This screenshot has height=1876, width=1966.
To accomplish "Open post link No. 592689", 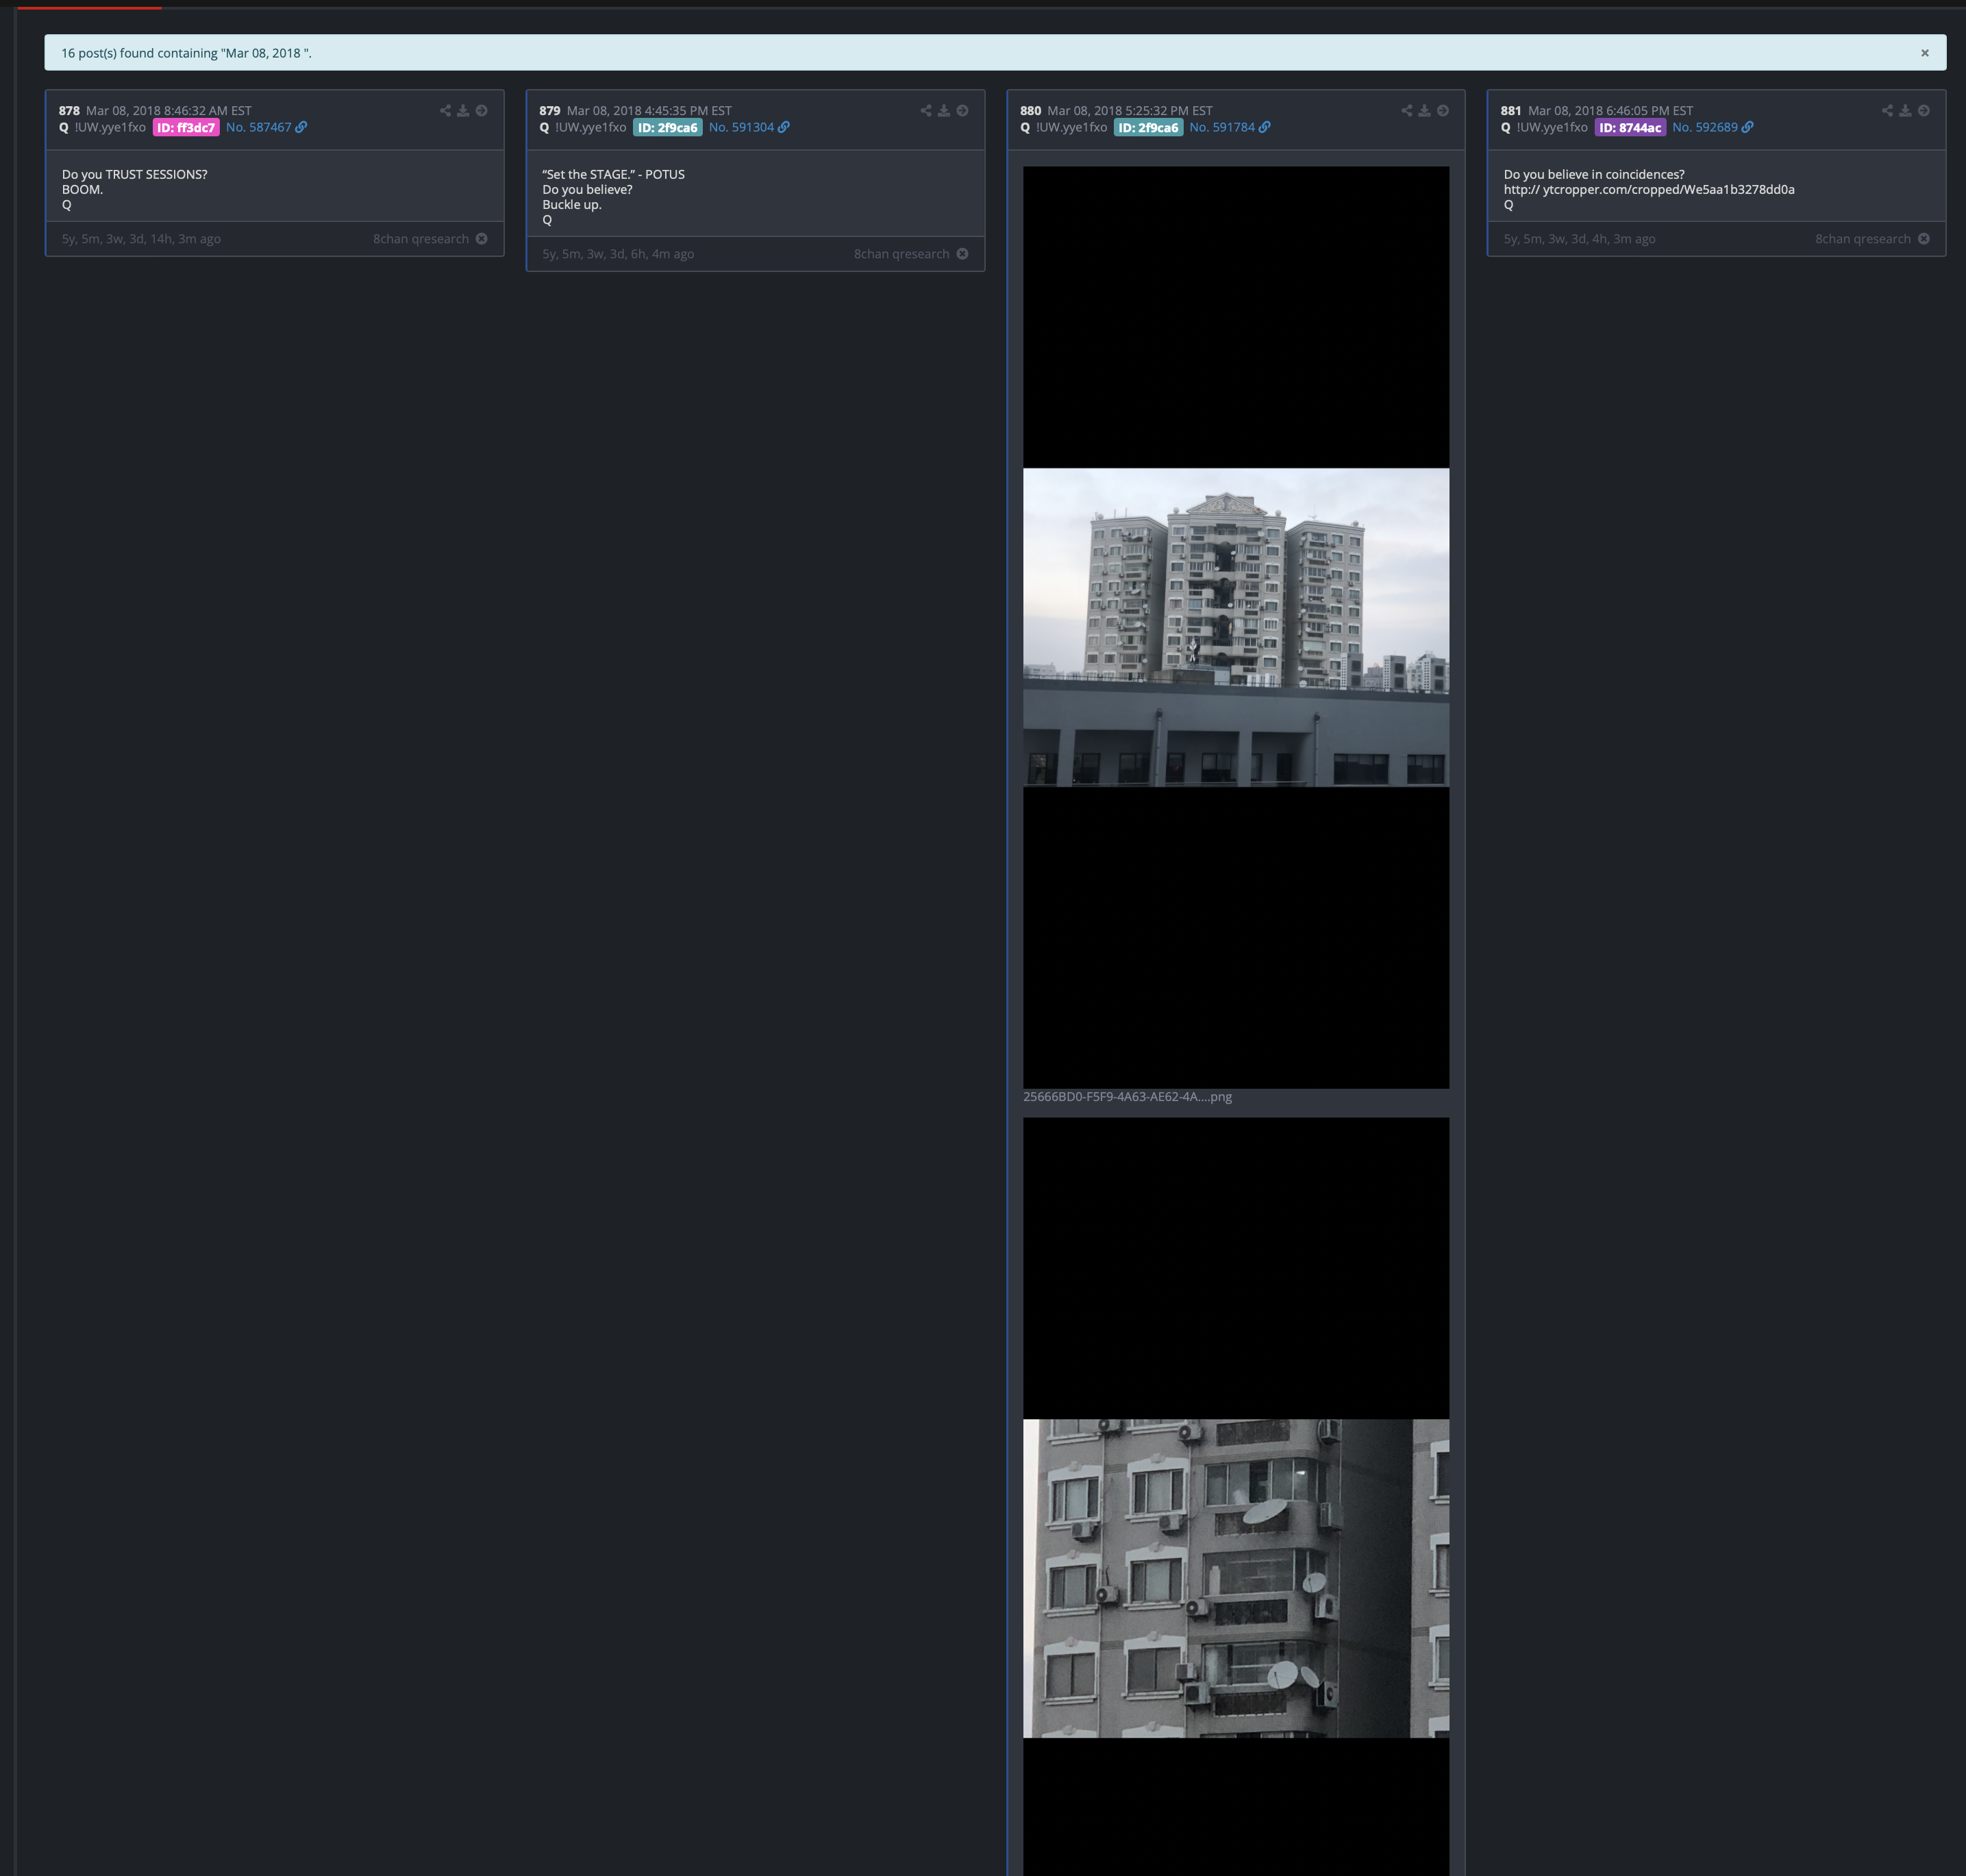I will [1705, 127].
